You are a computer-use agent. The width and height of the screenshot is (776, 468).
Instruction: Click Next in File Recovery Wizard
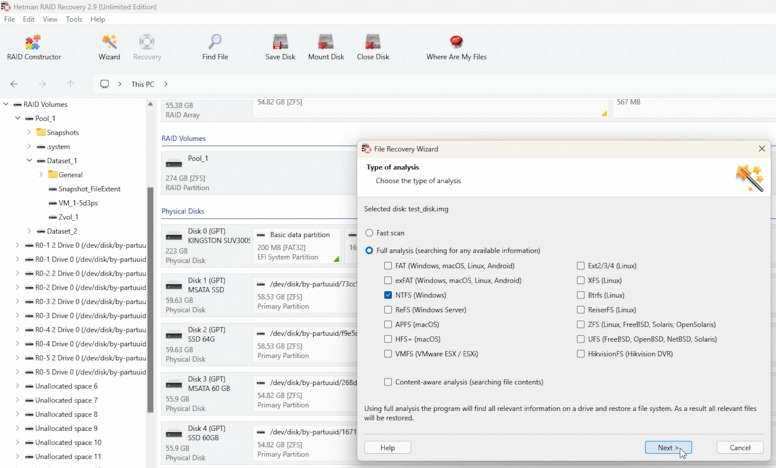(668, 448)
